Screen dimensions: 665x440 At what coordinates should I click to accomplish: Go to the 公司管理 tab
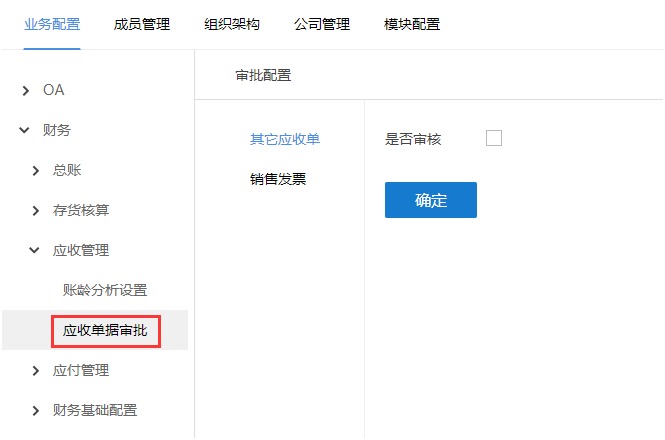(x=322, y=24)
